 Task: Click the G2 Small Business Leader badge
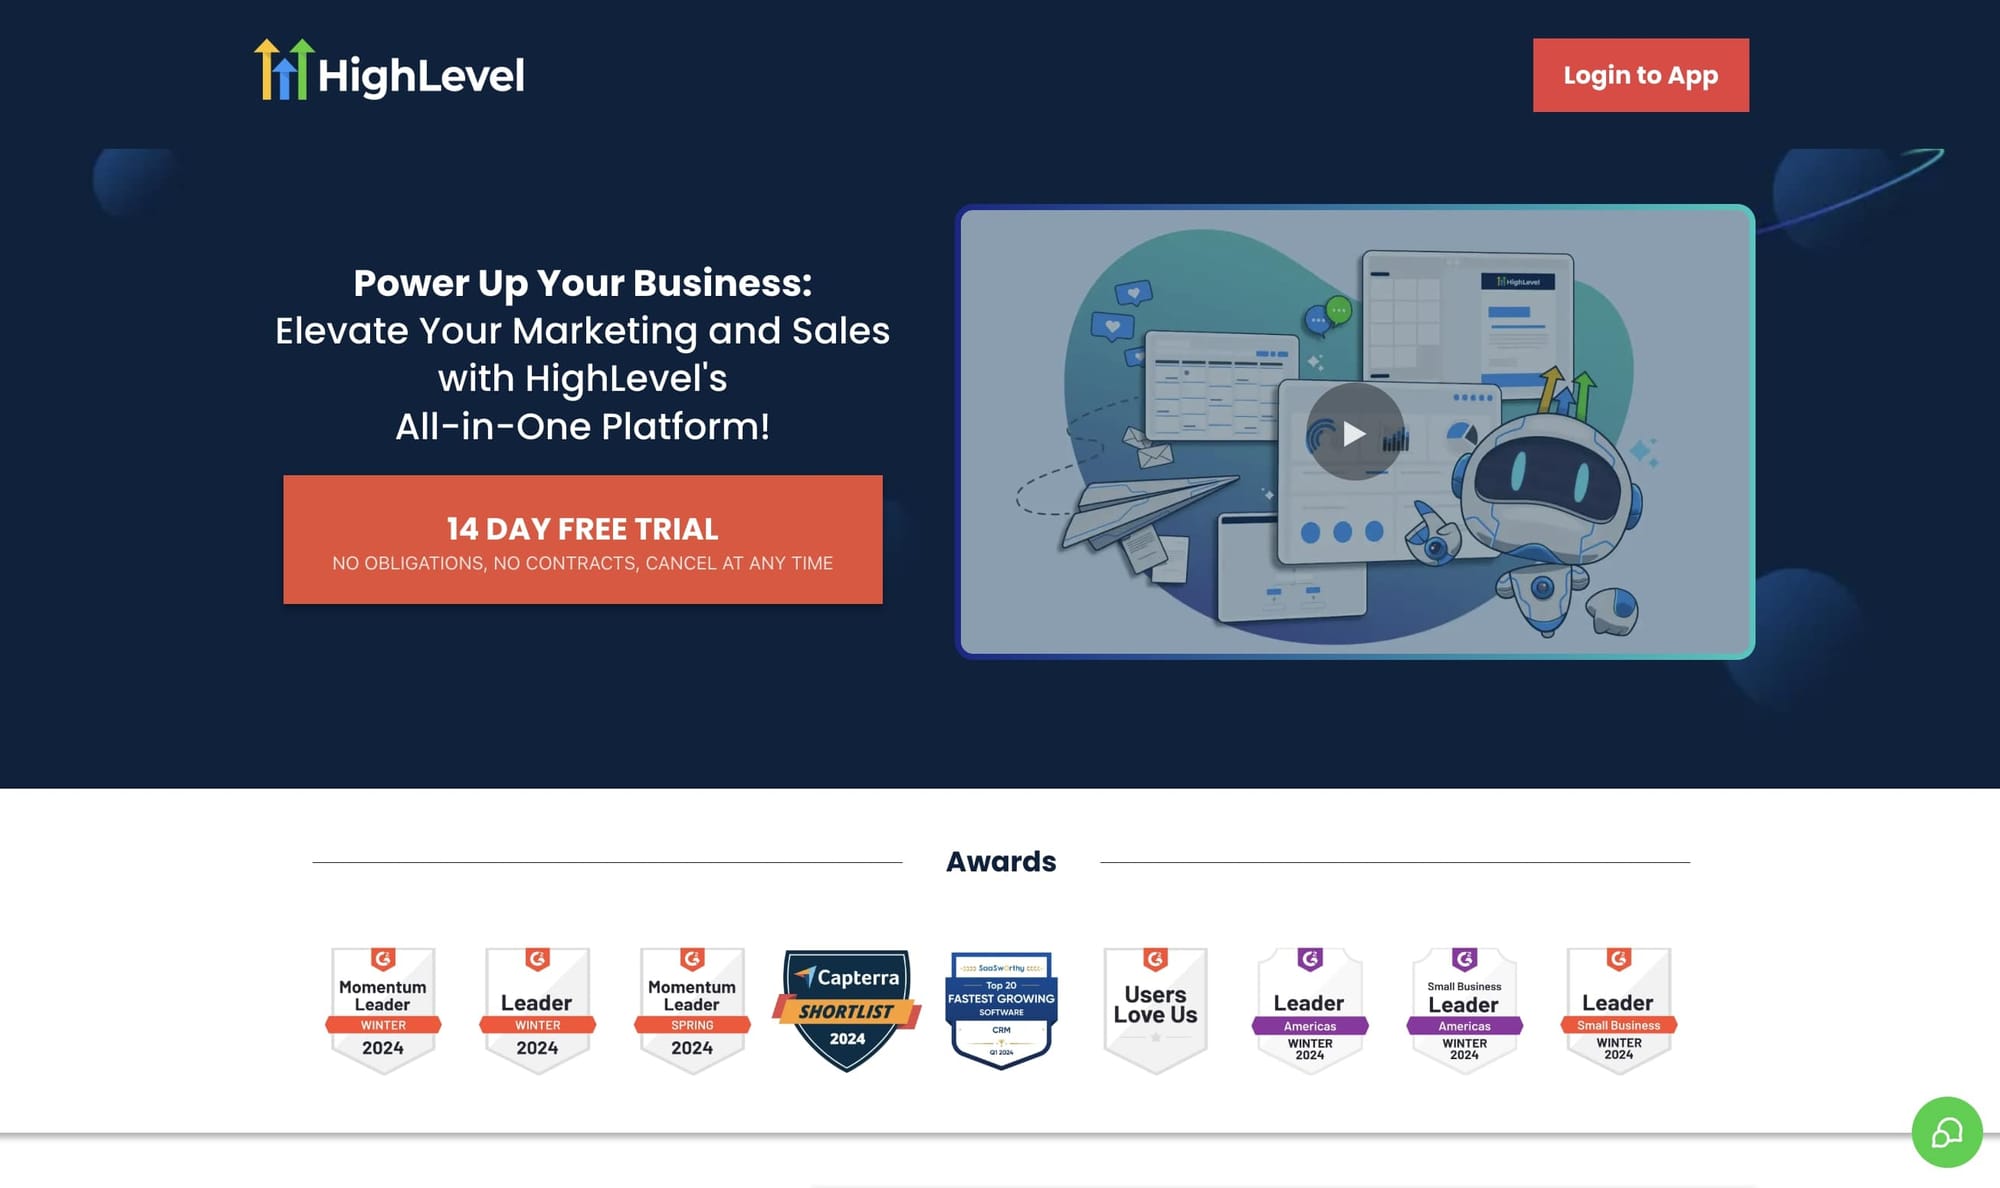(1618, 1004)
